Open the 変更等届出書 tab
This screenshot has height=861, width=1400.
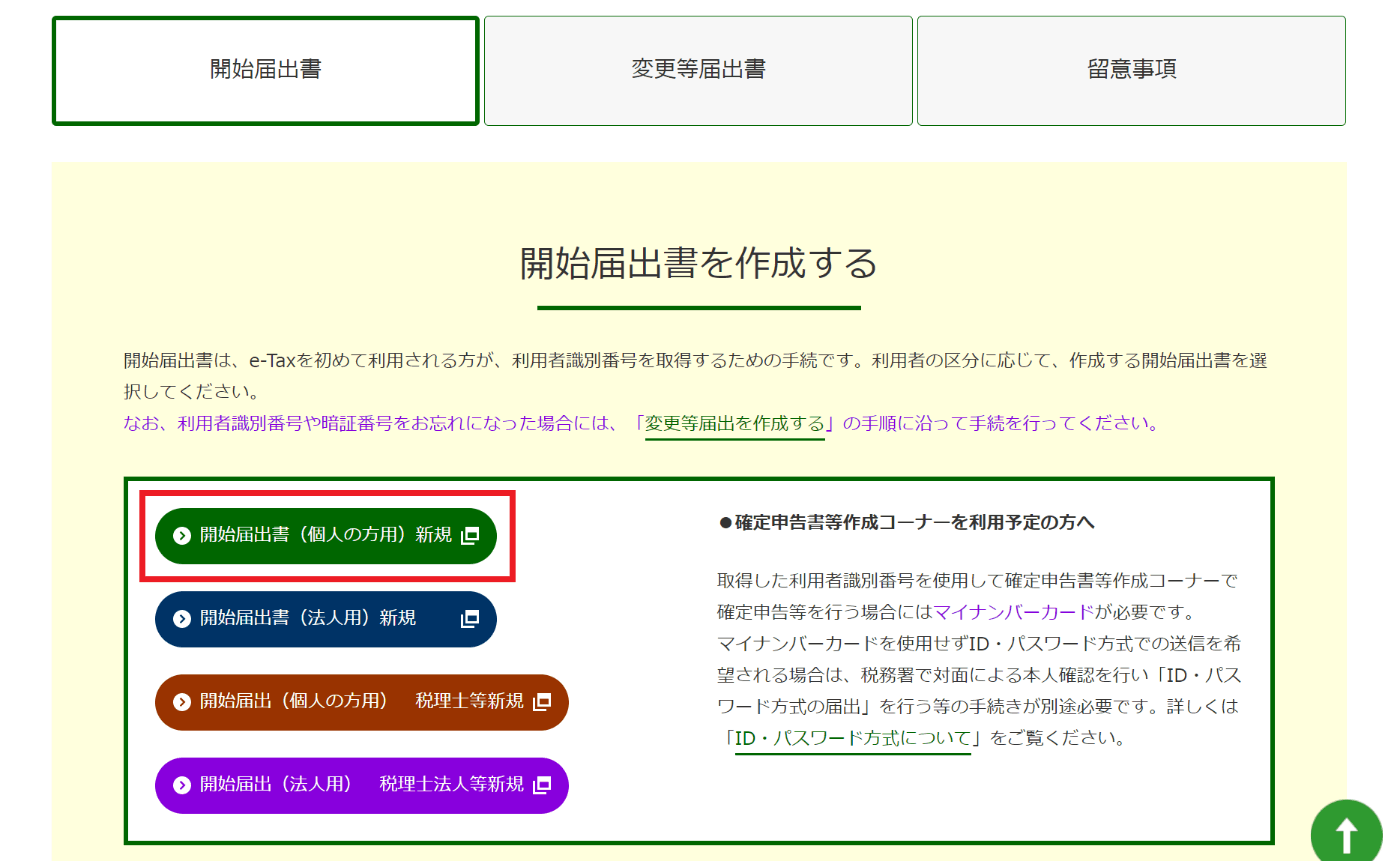pyautogui.click(x=698, y=70)
